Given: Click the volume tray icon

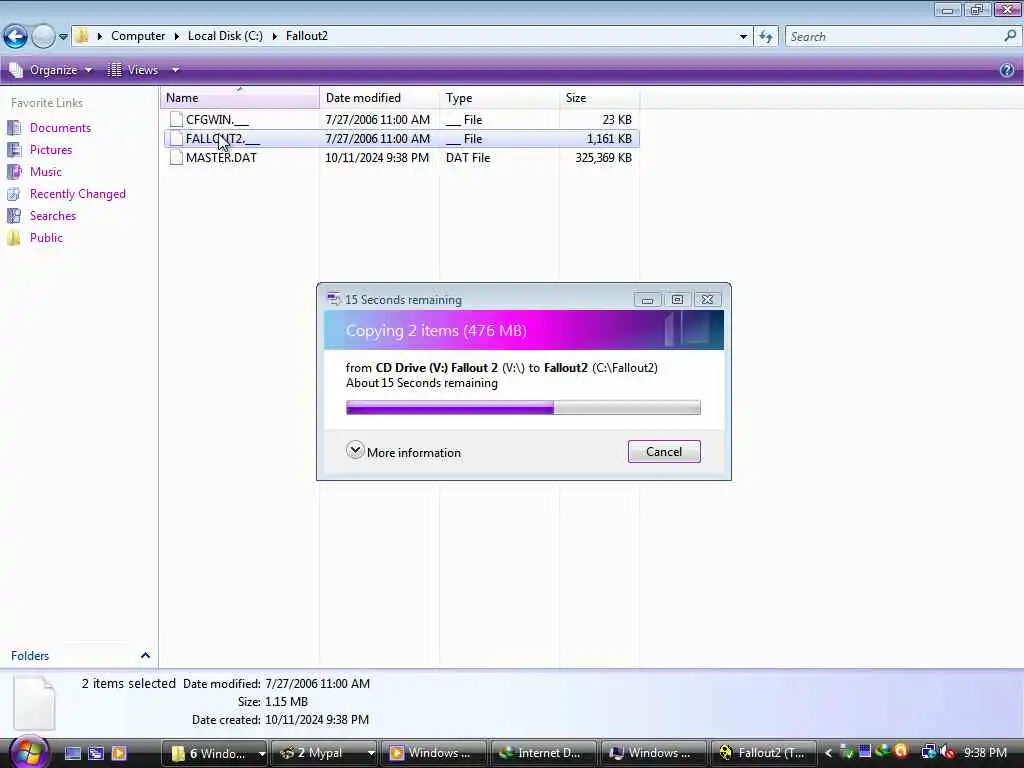Looking at the screenshot, I should point(947,752).
